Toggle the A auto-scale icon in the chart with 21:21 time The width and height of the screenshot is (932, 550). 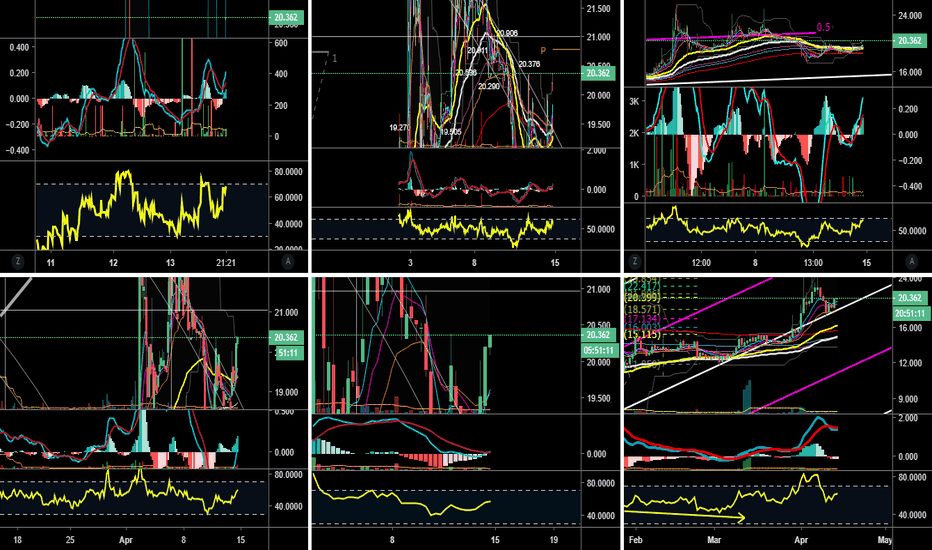(288, 261)
